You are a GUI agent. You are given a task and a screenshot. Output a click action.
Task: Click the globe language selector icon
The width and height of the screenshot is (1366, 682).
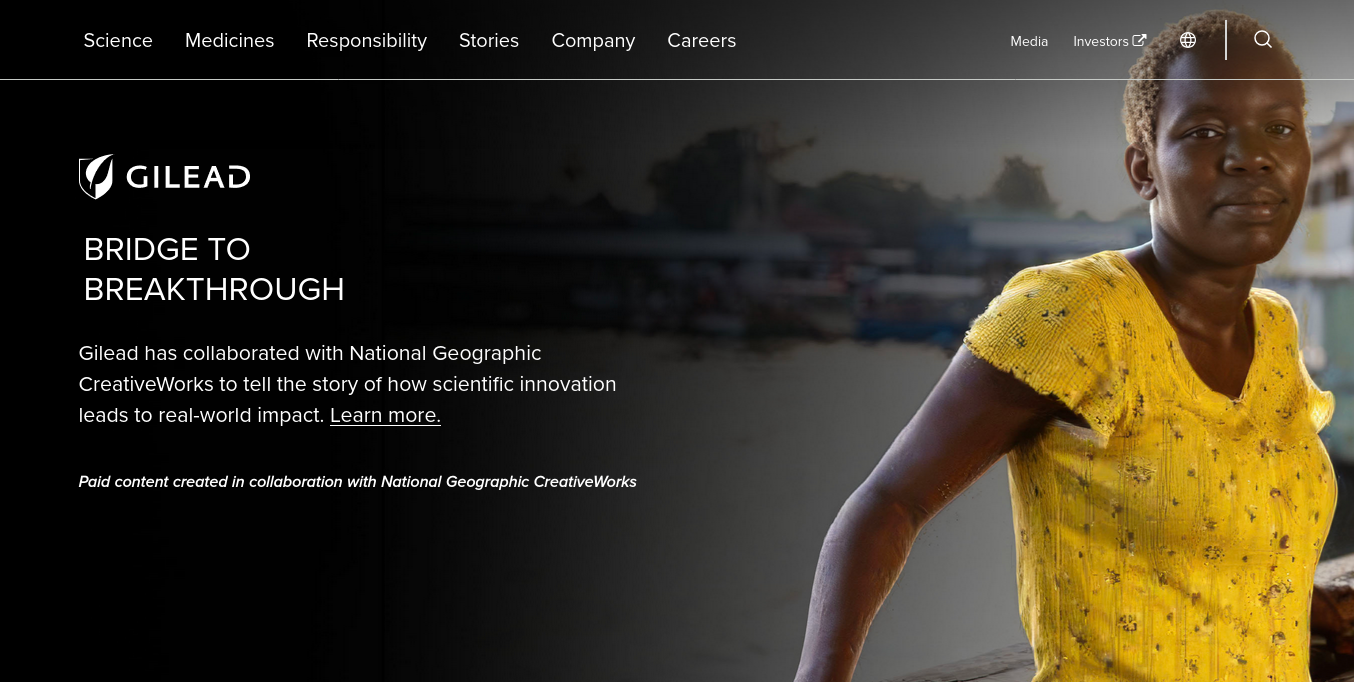pyautogui.click(x=1188, y=40)
